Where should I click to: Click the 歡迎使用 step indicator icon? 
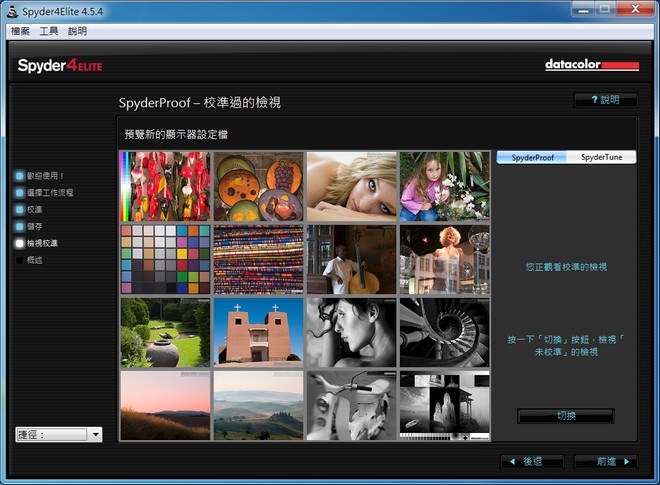pos(20,175)
